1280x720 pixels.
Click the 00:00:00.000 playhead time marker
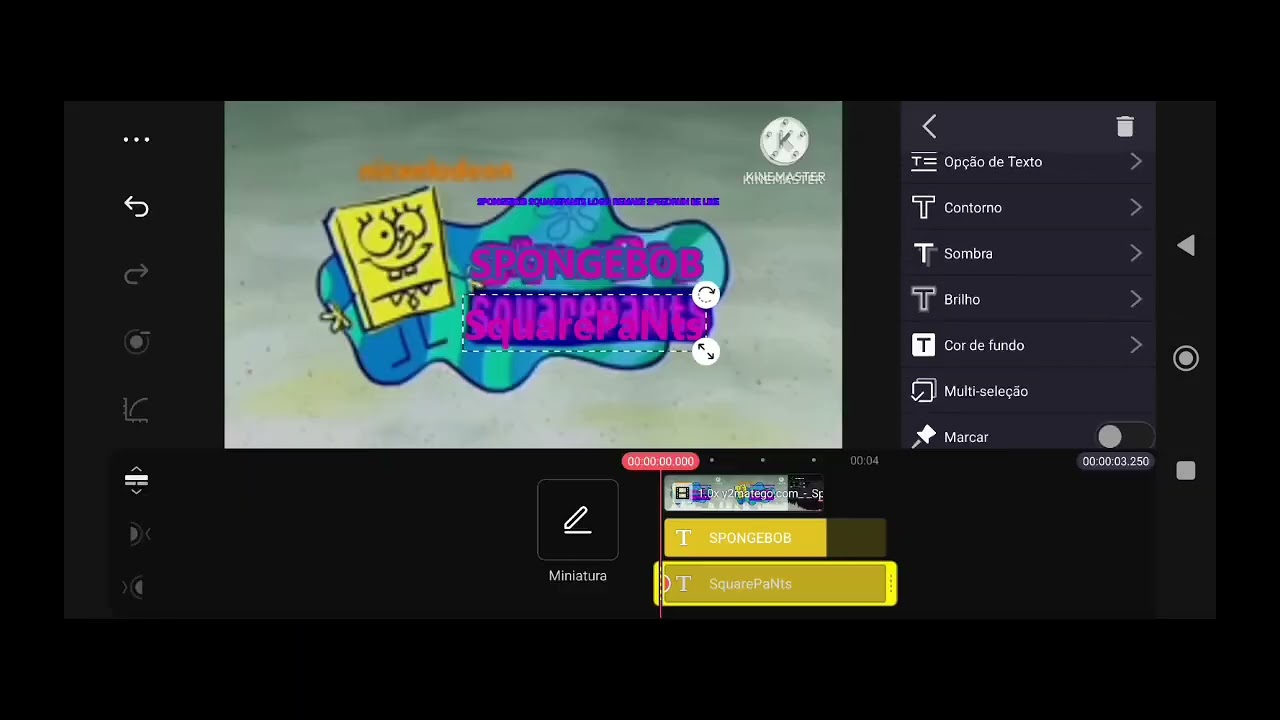[660, 461]
